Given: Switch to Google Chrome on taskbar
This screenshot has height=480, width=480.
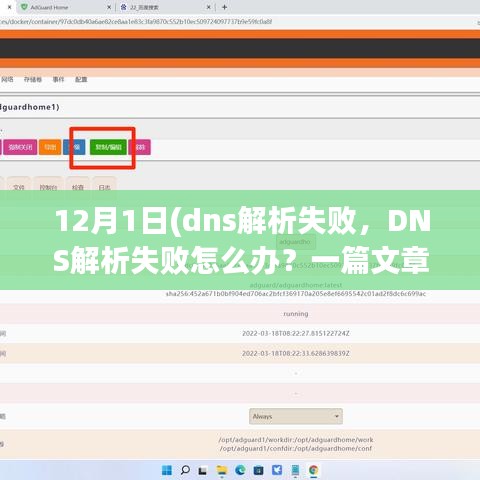Looking at the screenshot, I should pos(313,470).
